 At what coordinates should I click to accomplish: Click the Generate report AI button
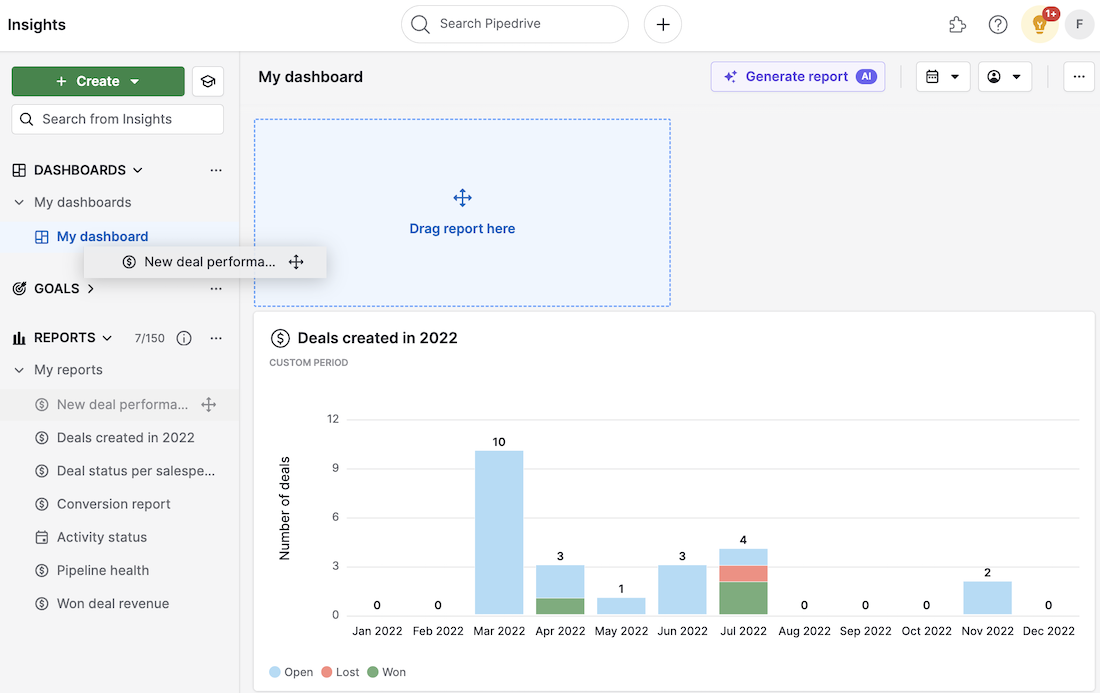798,76
